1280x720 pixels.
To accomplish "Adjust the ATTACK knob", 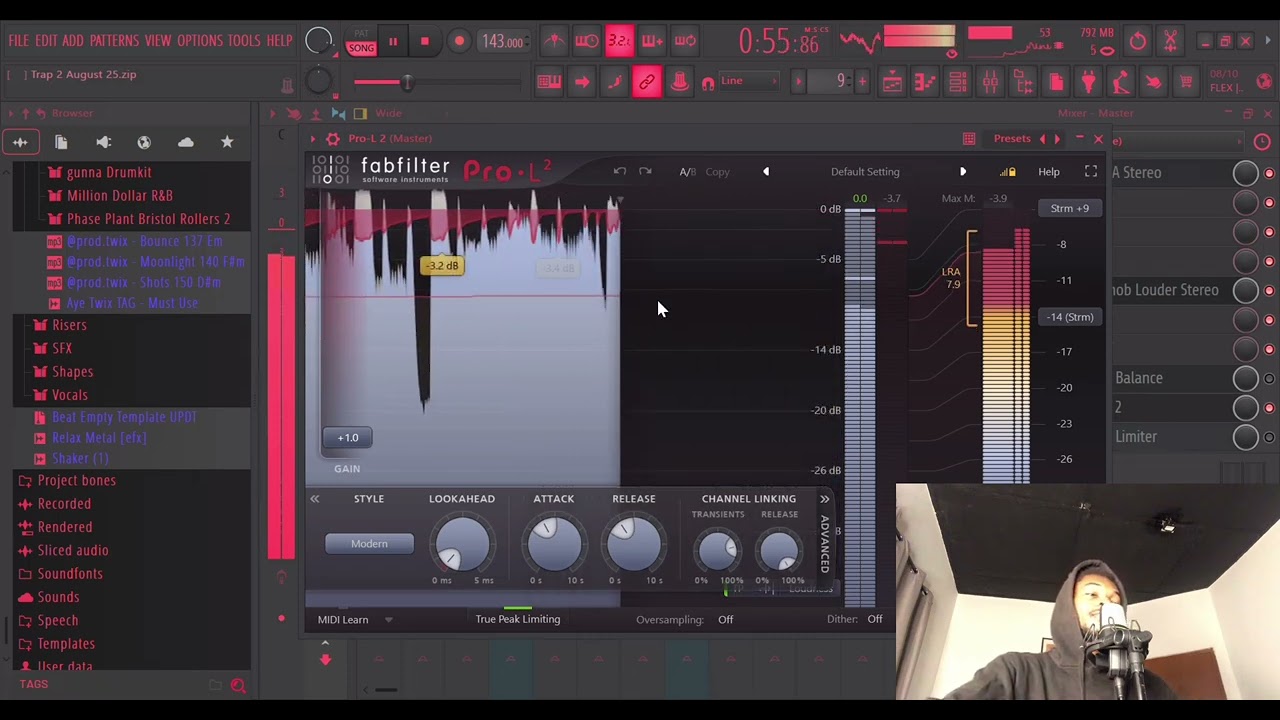I will 554,544.
